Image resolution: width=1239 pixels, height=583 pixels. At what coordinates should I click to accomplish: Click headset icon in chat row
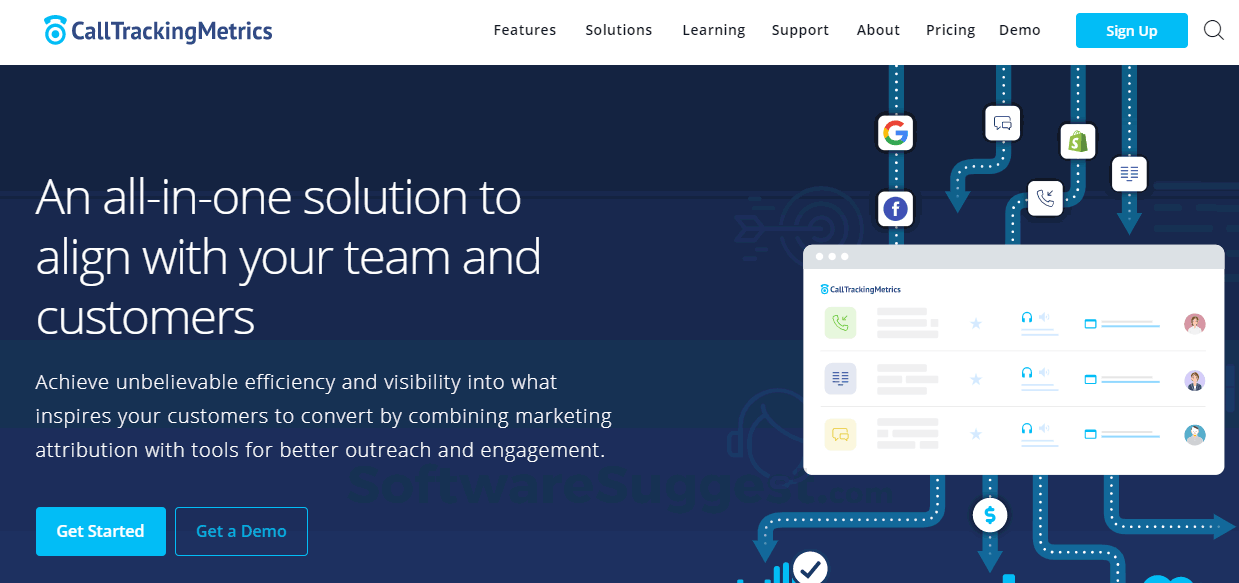click(x=1027, y=428)
